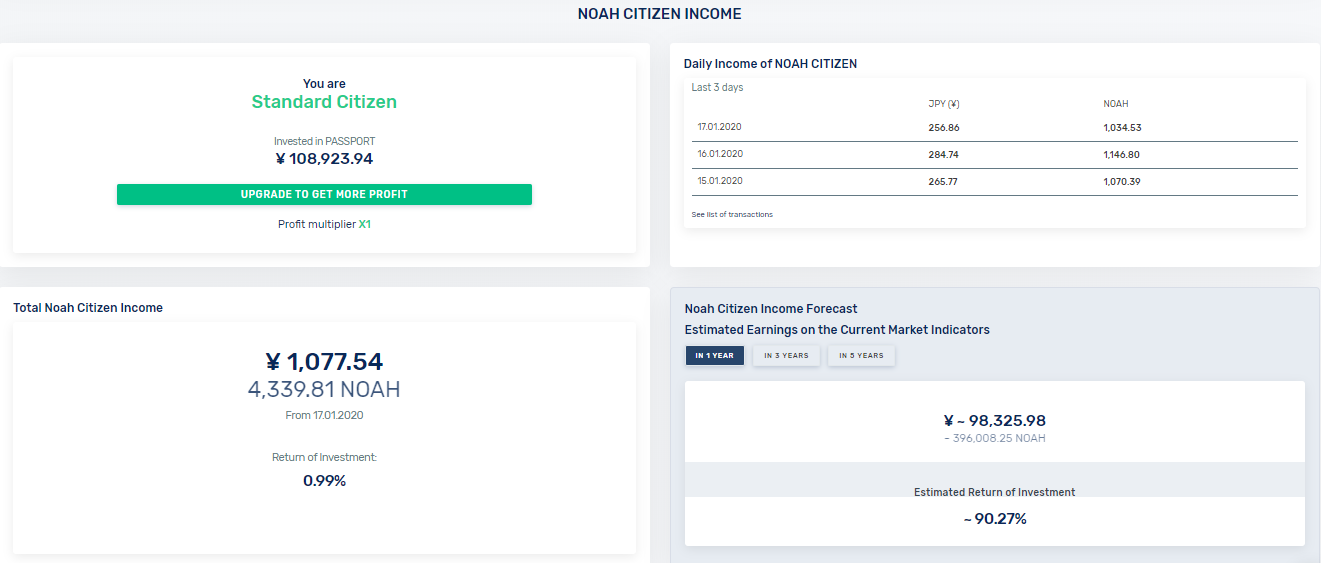The width and height of the screenshot is (1321, 563).
Task: Click the Total Noah Citizen Income title
Action: tap(88, 308)
